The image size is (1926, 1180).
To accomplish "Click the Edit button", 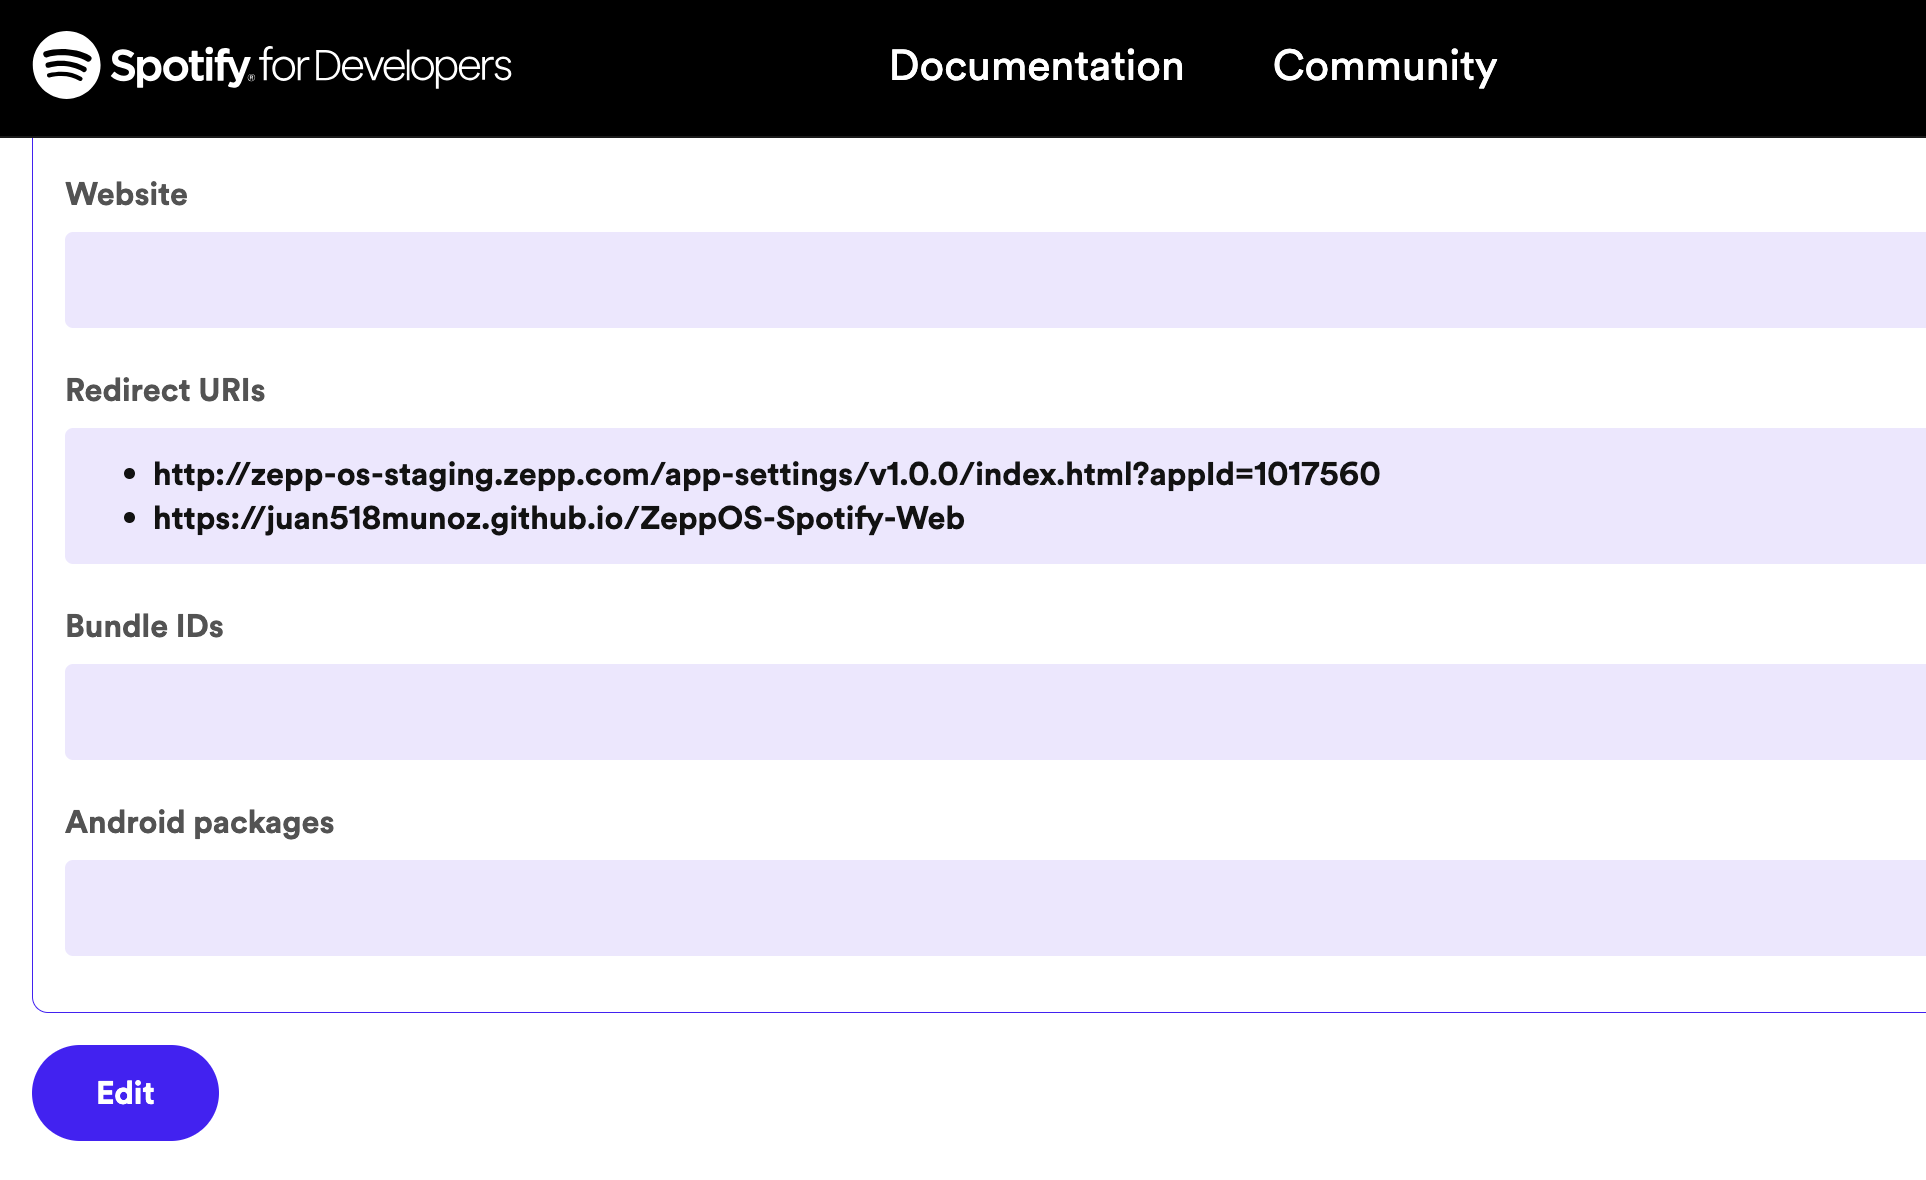I will [124, 1092].
